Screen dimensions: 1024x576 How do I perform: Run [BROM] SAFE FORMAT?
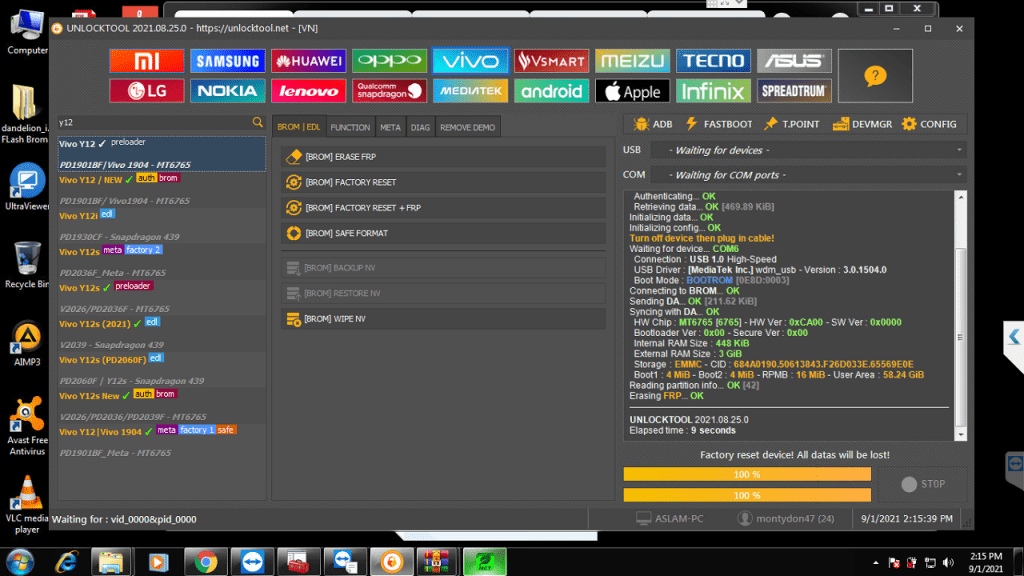click(x=443, y=233)
